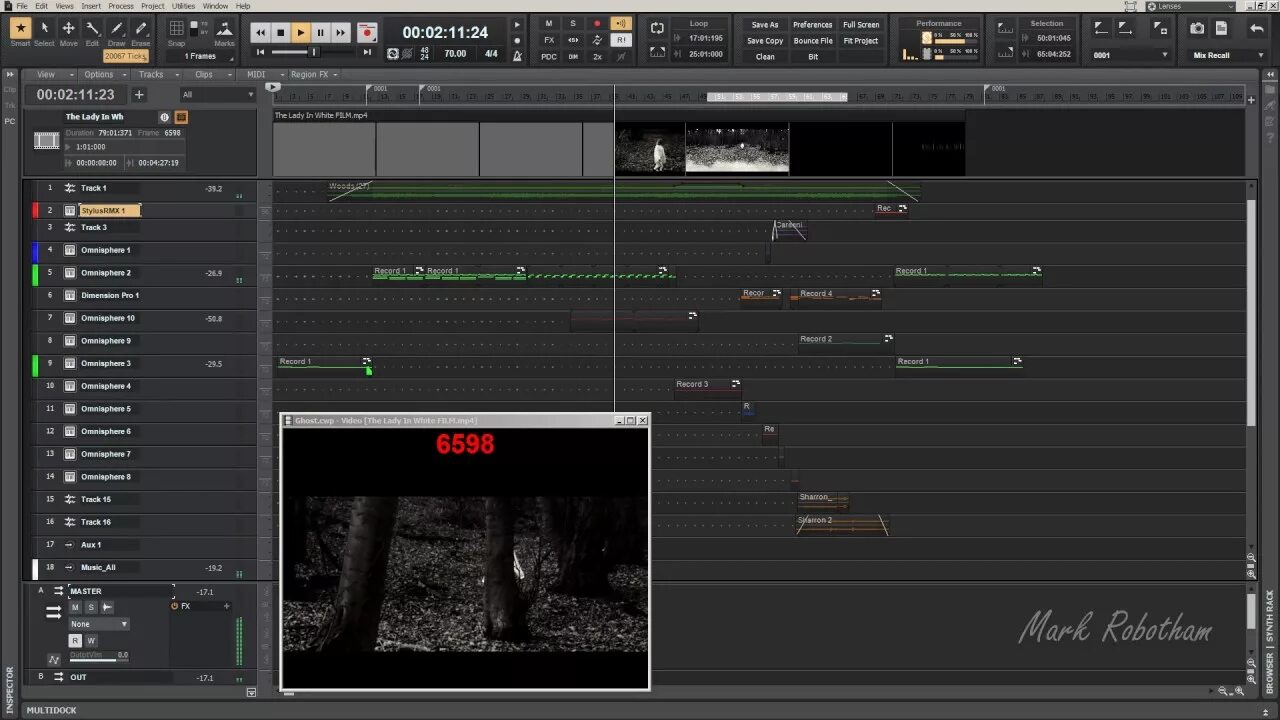Recall previous mix scene arrow icon
The height and width of the screenshot is (720, 1280).
(1257, 28)
